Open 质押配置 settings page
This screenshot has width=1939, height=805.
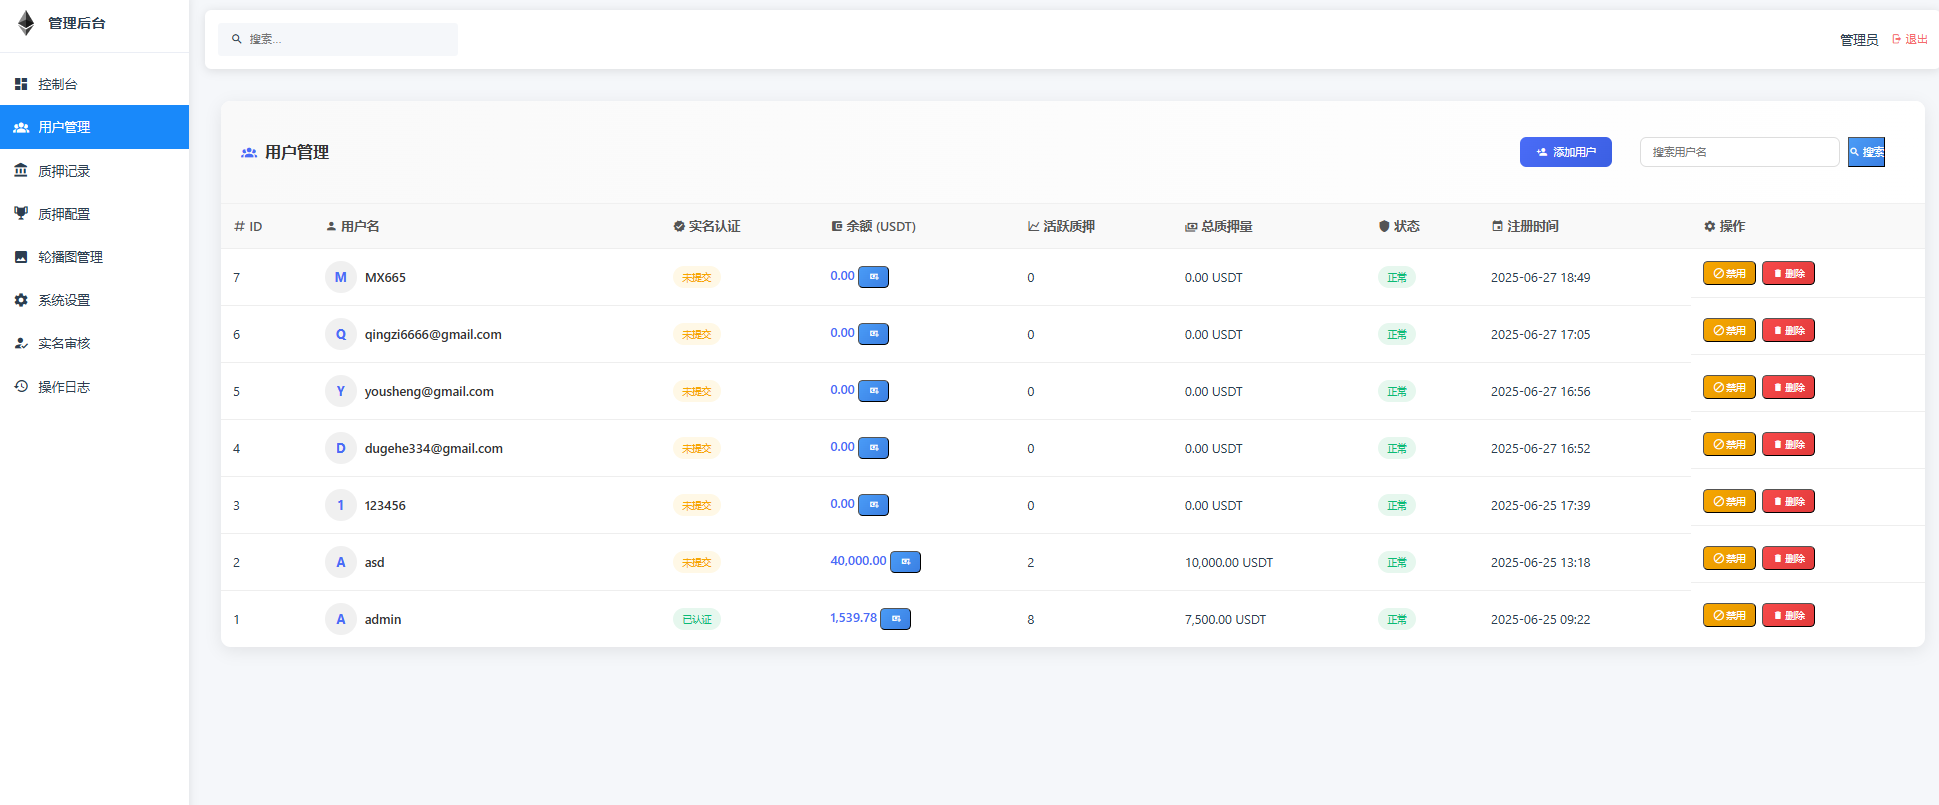pyautogui.click(x=64, y=214)
